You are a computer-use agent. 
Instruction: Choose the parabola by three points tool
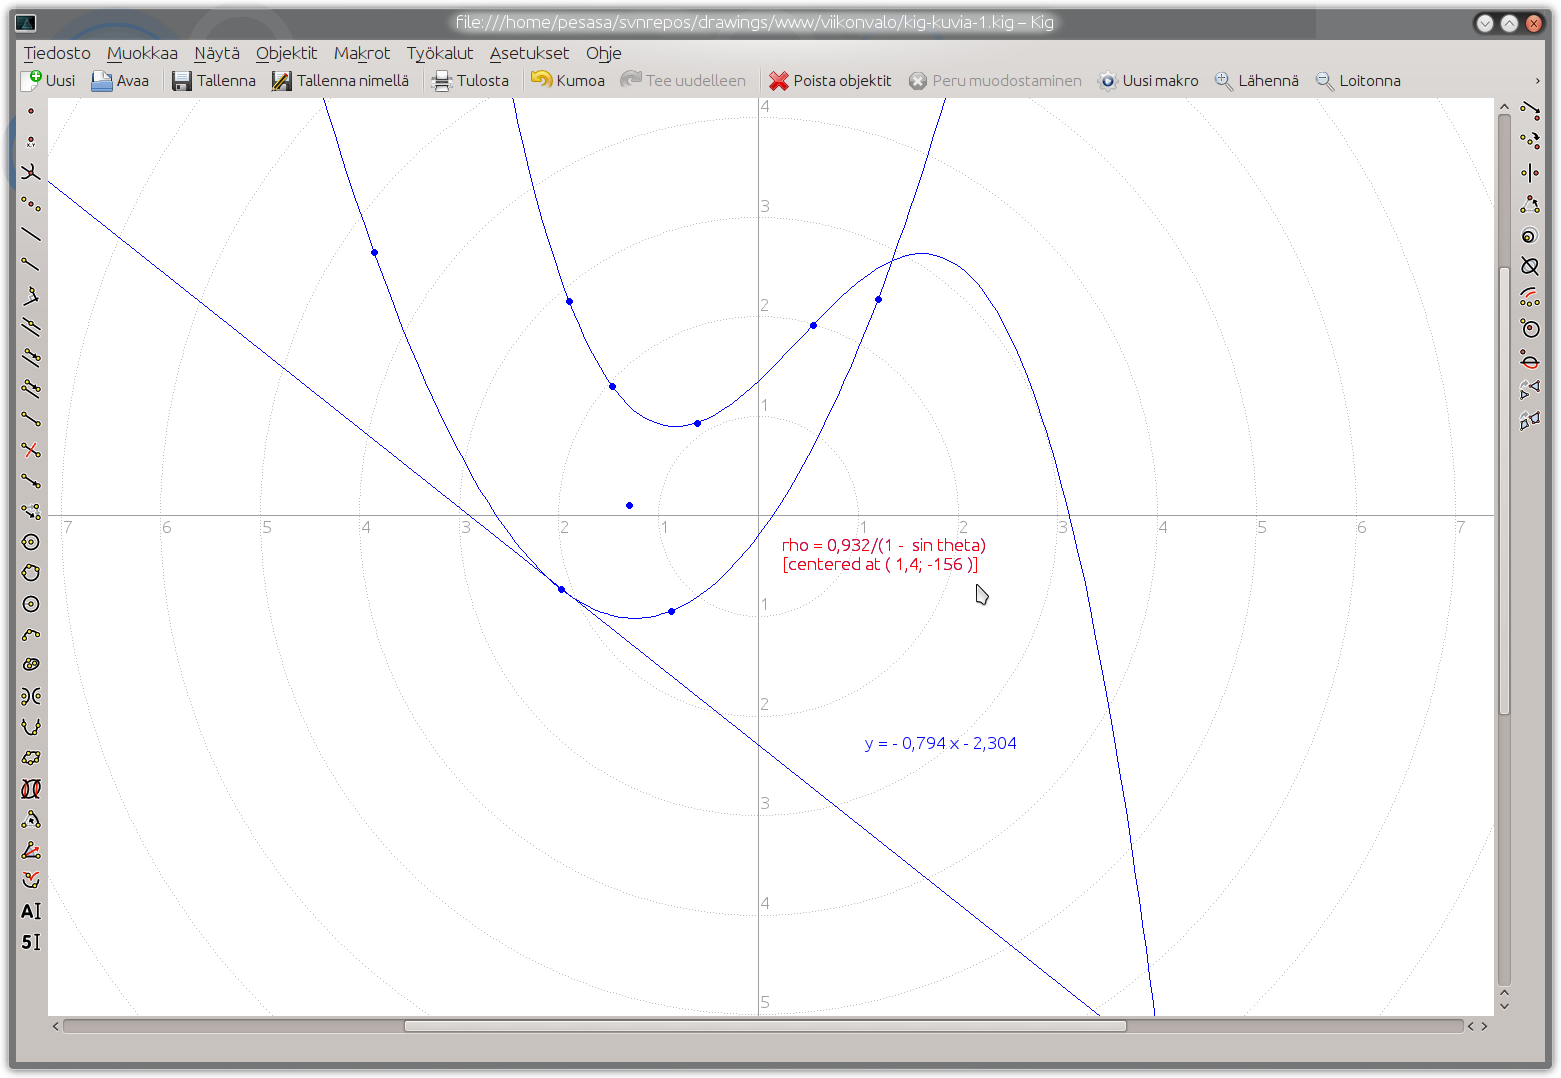(31, 727)
